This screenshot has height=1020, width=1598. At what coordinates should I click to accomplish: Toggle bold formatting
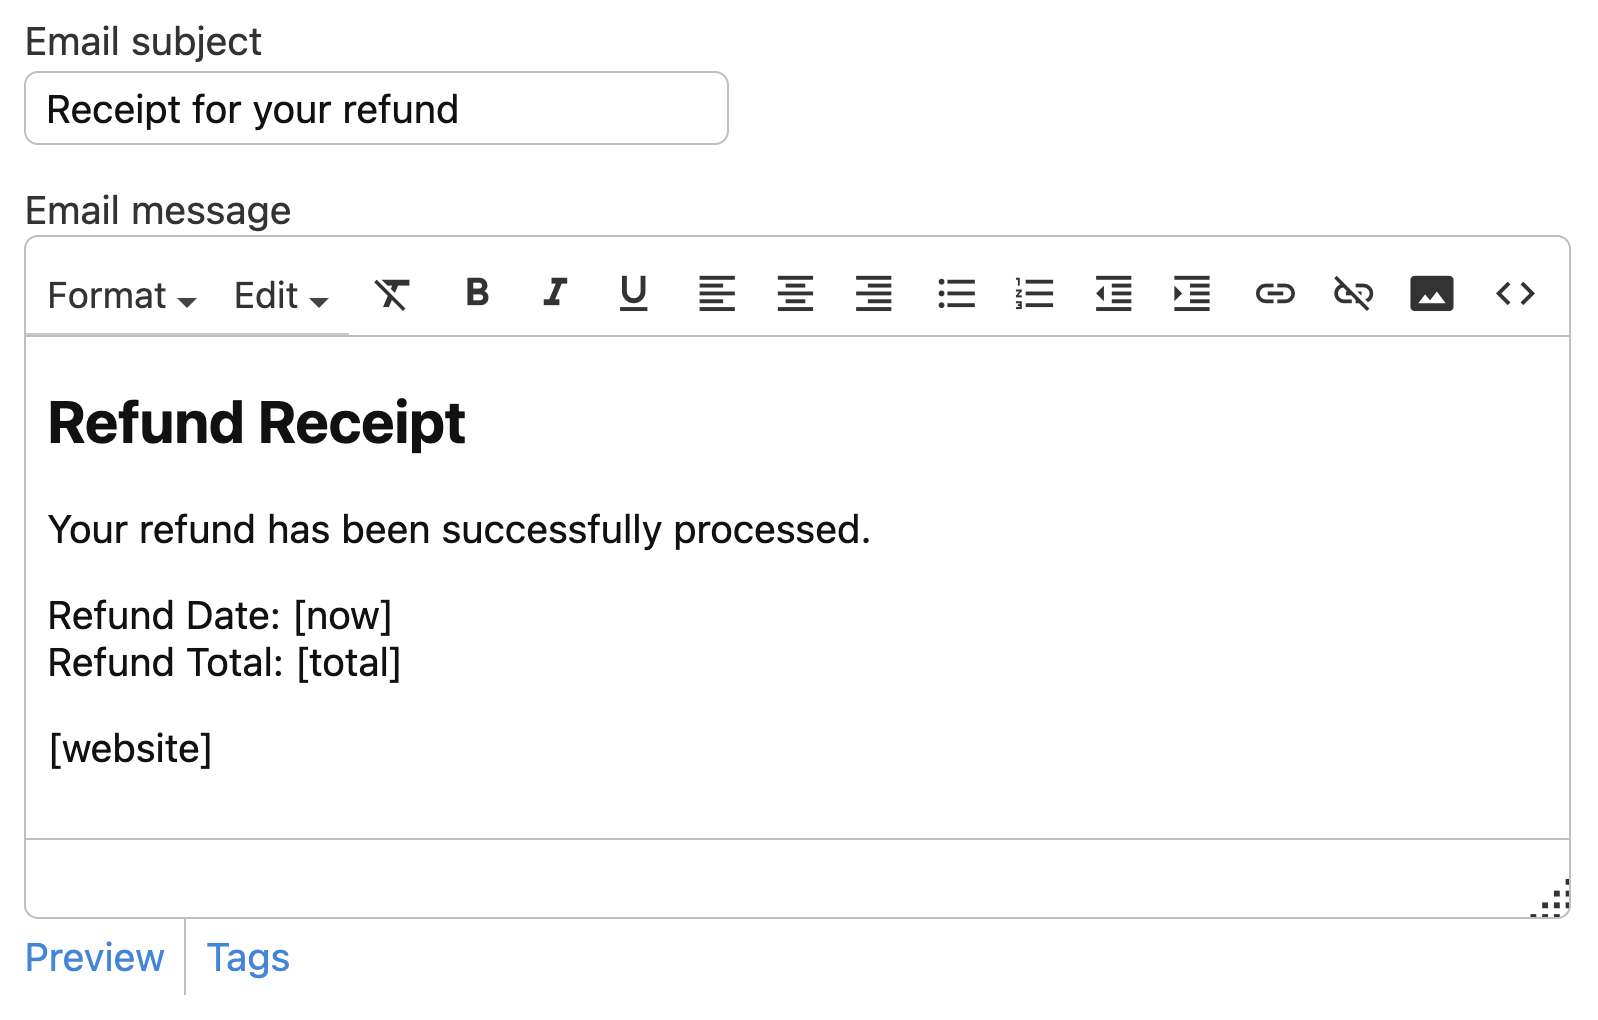[x=477, y=293]
